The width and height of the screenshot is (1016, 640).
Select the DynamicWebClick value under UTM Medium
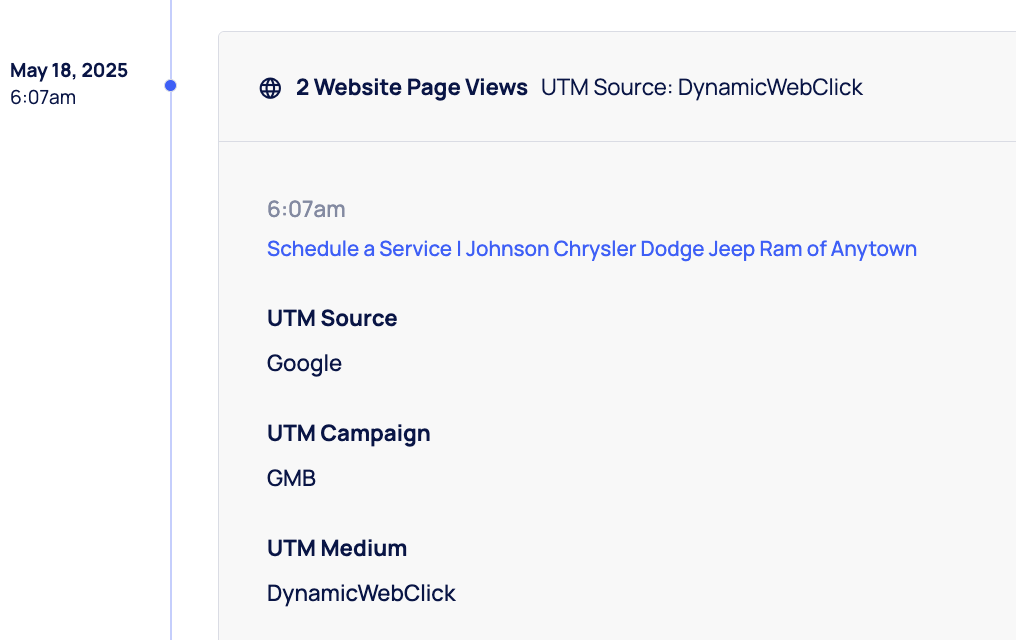361,594
